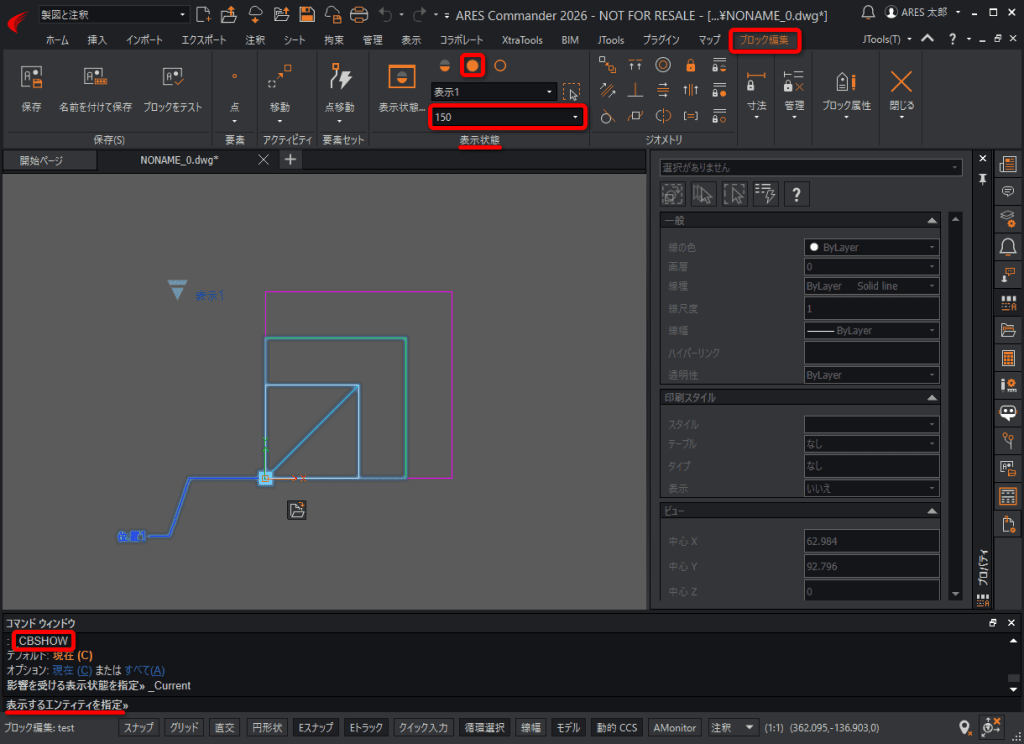The width and height of the screenshot is (1024, 744).
Task: Open the Save As (名前を付けて保存) tool
Action: coord(95,77)
